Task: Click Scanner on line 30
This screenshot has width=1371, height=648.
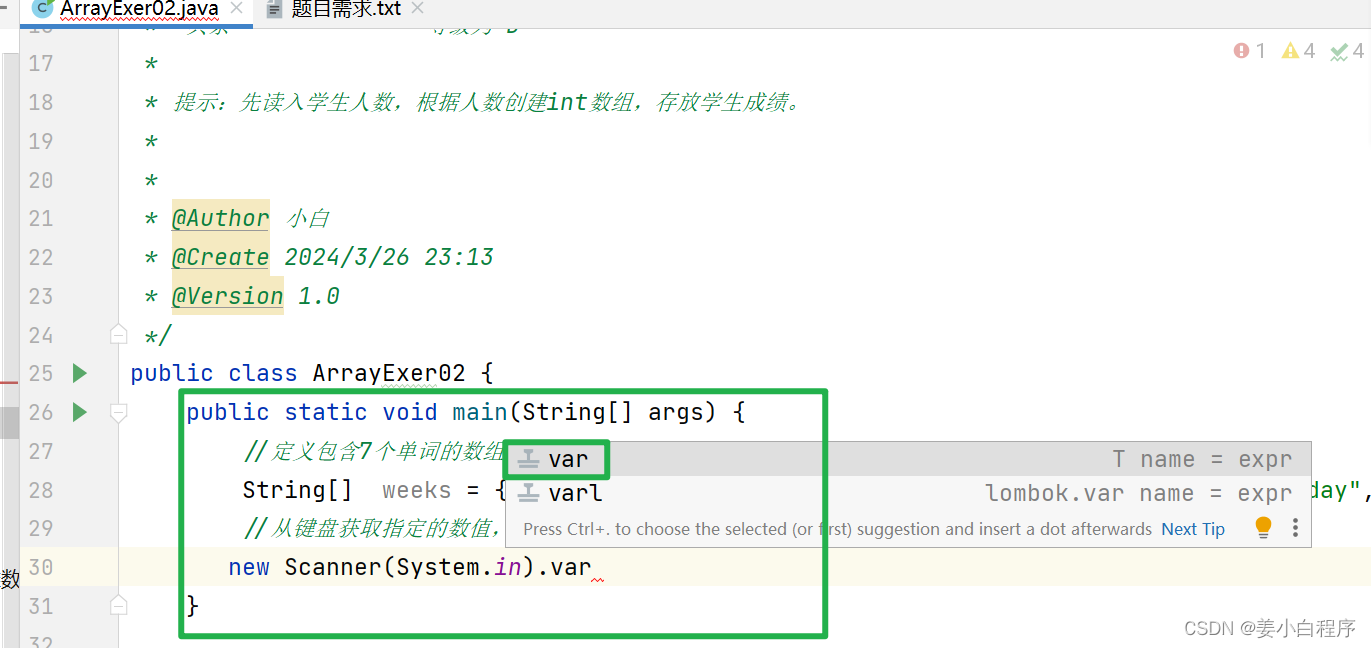Action: (x=333, y=567)
